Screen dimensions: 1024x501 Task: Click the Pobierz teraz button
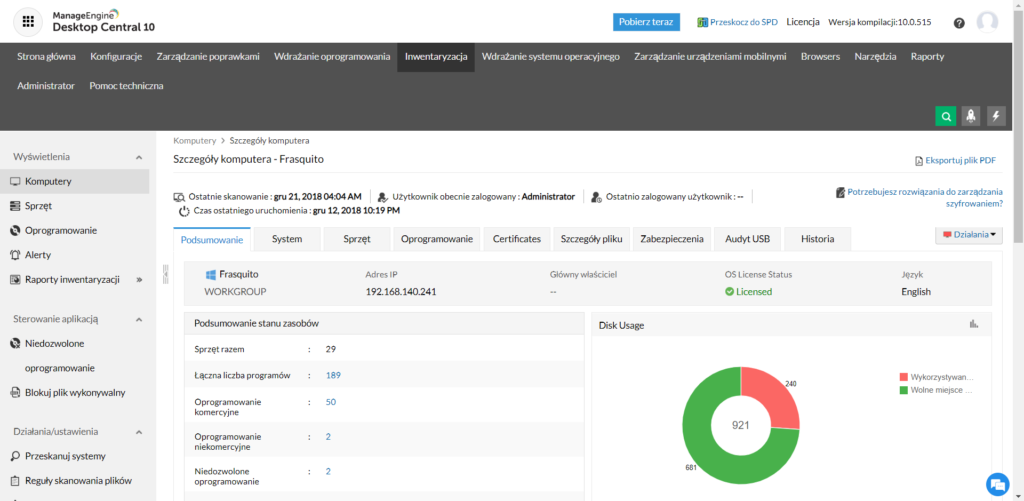(646, 22)
